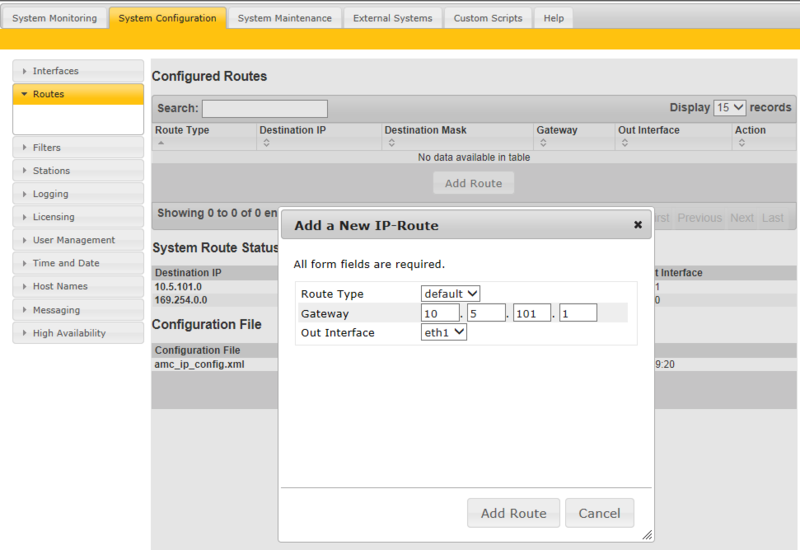Click sort icon under Gateway column
The width and height of the screenshot is (800, 550).
(x=543, y=143)
